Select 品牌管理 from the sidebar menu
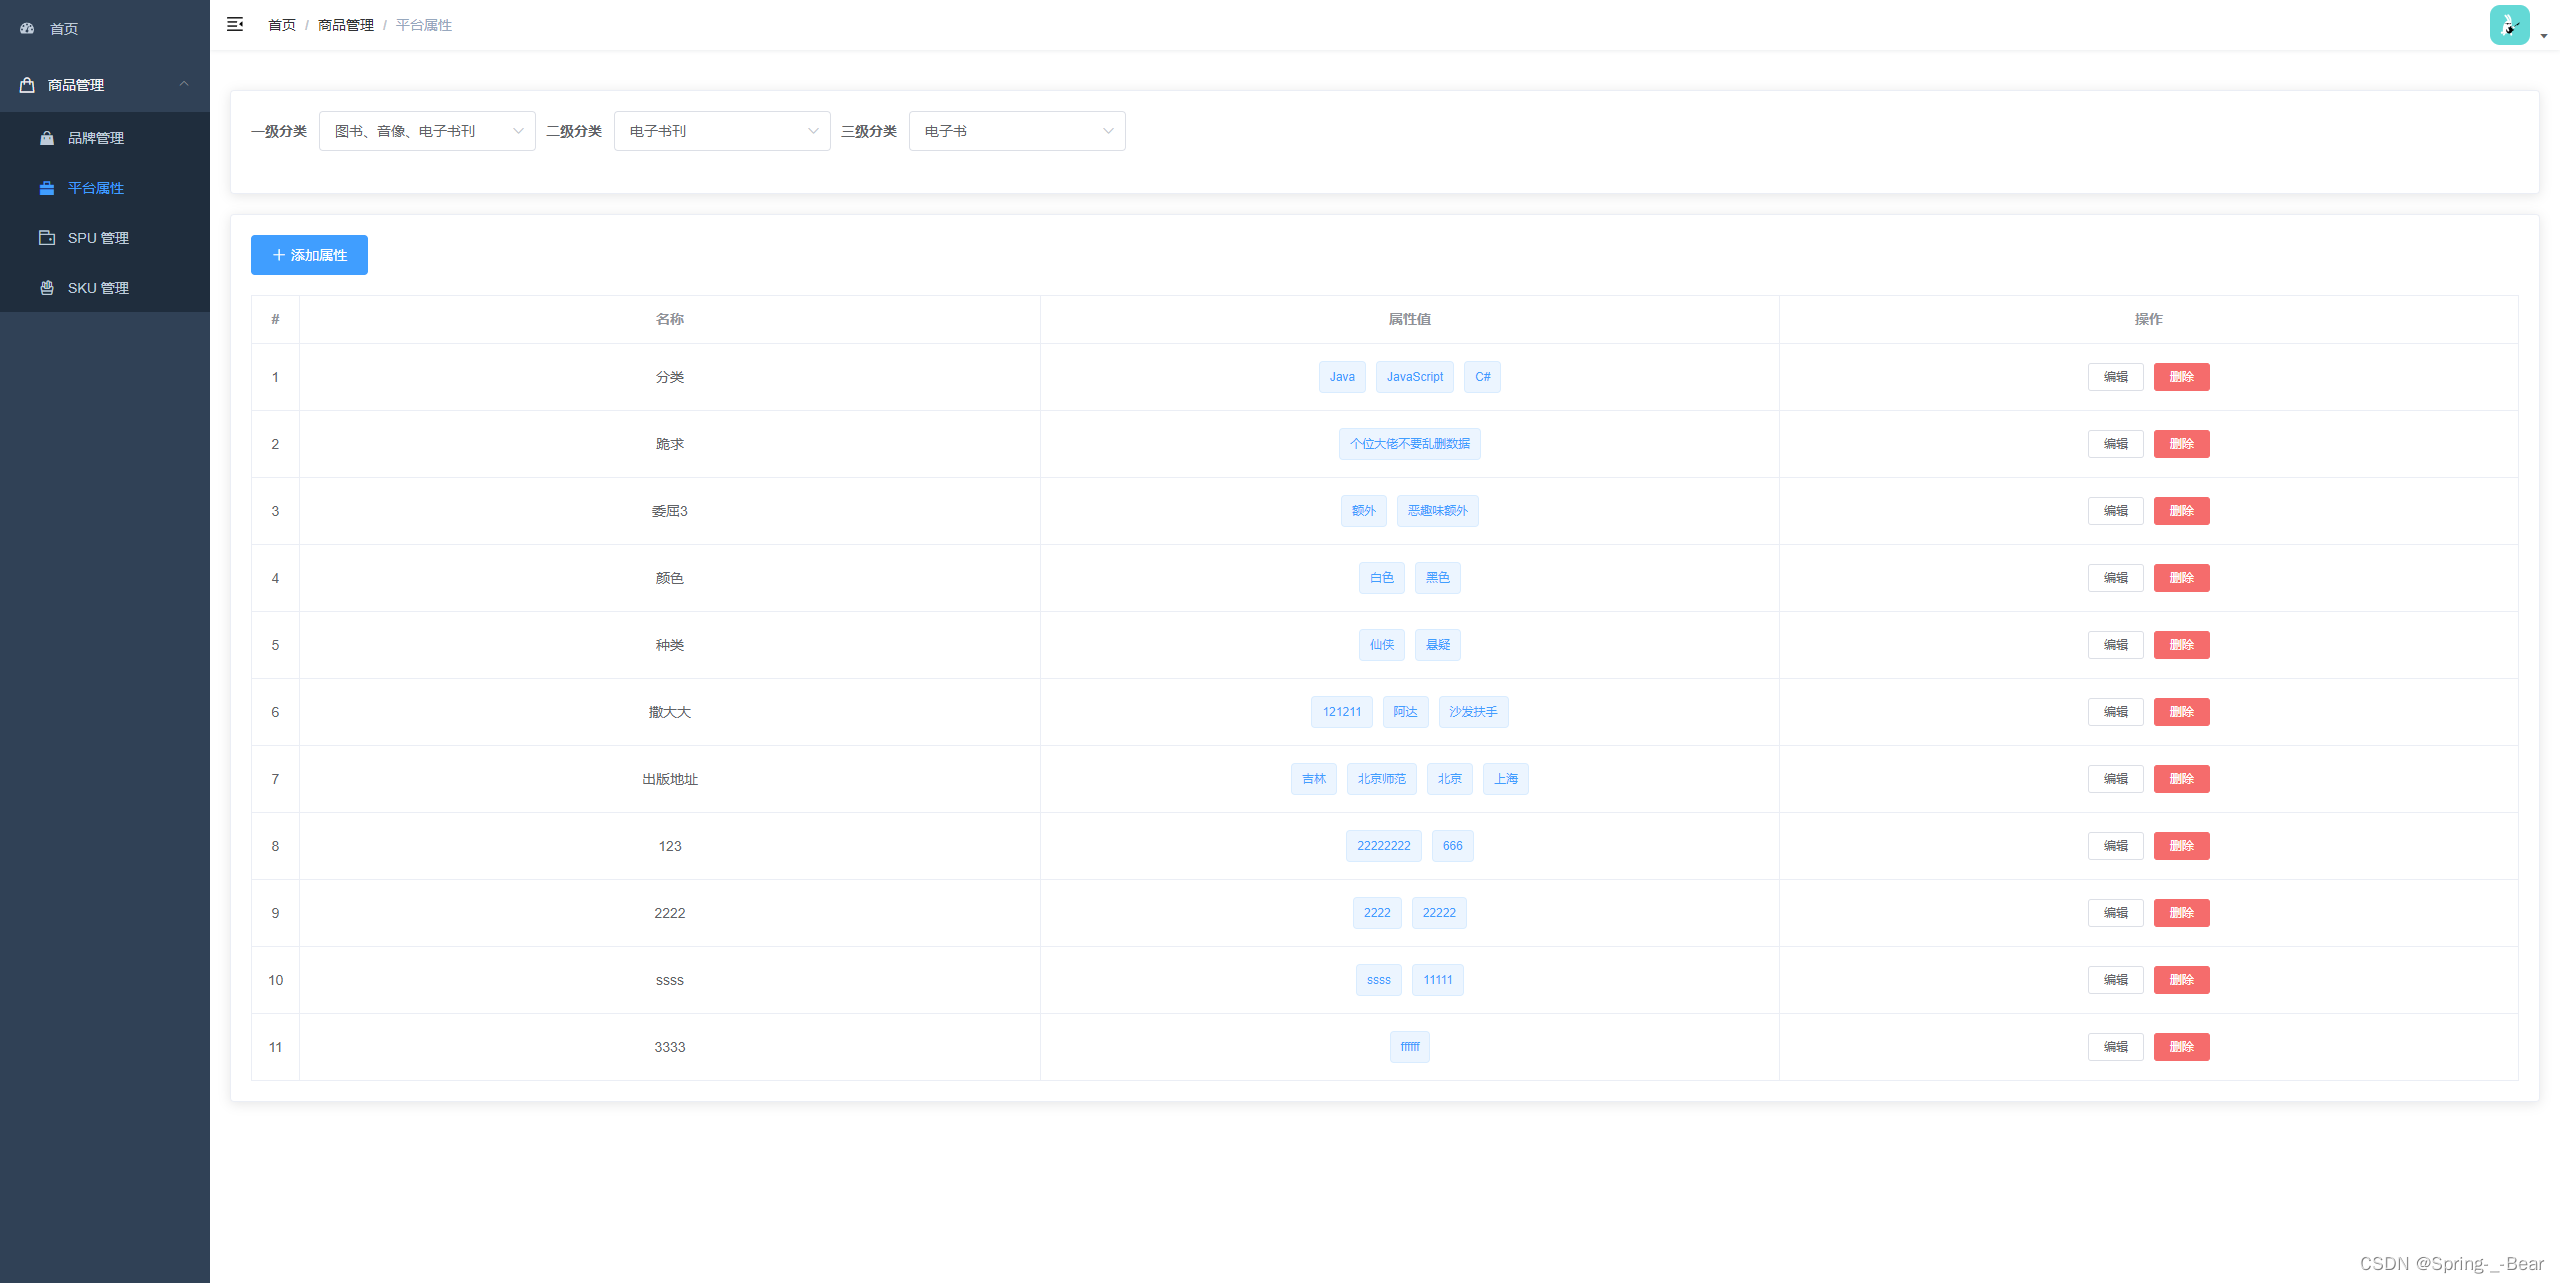This screenshot has width=2560, height=1283. coord(96,138)
